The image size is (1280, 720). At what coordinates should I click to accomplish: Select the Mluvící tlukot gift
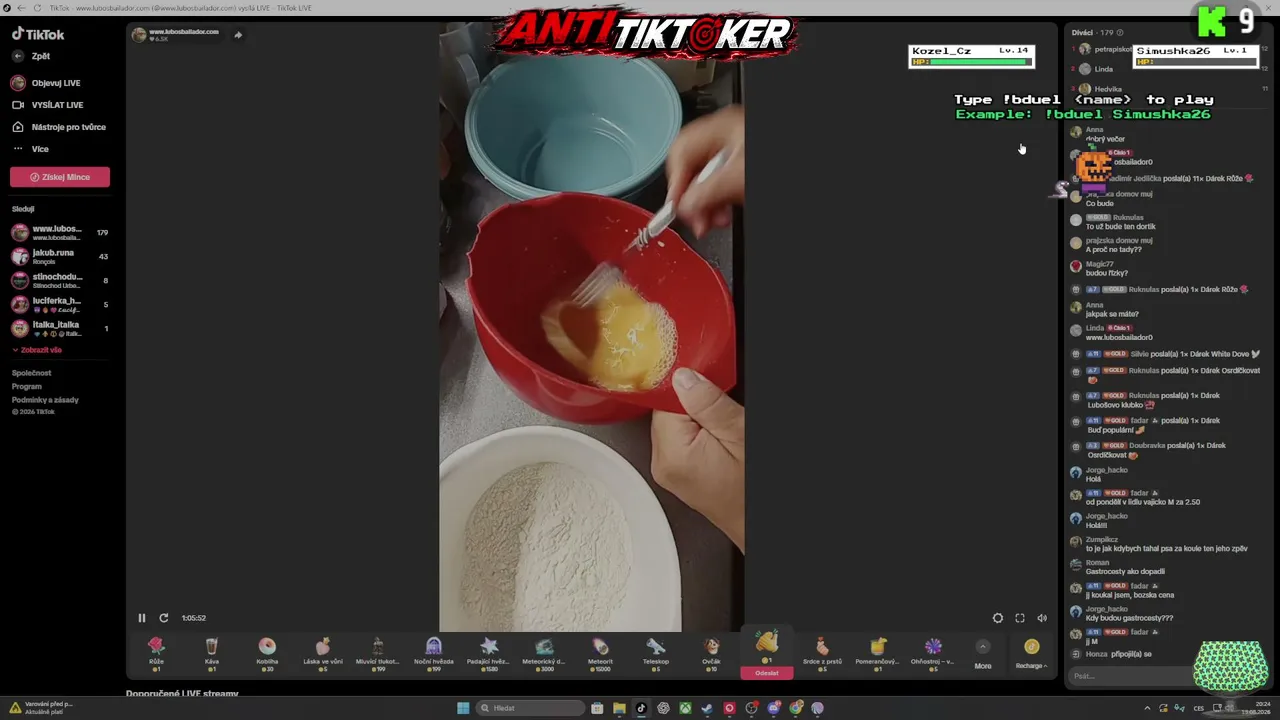378,654
